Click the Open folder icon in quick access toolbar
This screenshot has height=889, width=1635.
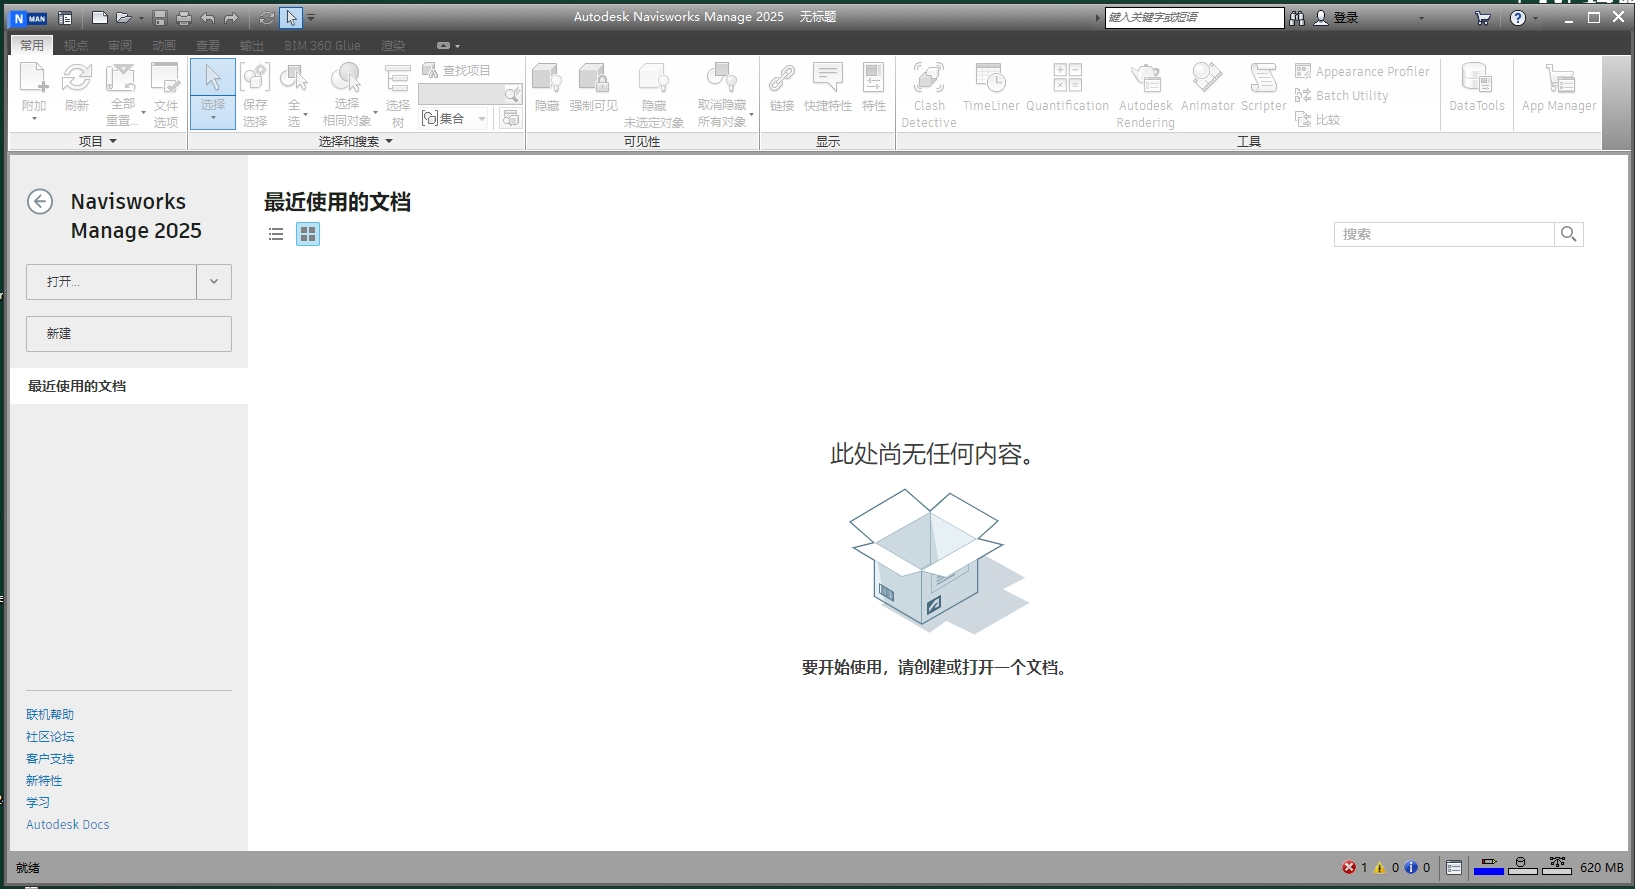pos(124,18)
